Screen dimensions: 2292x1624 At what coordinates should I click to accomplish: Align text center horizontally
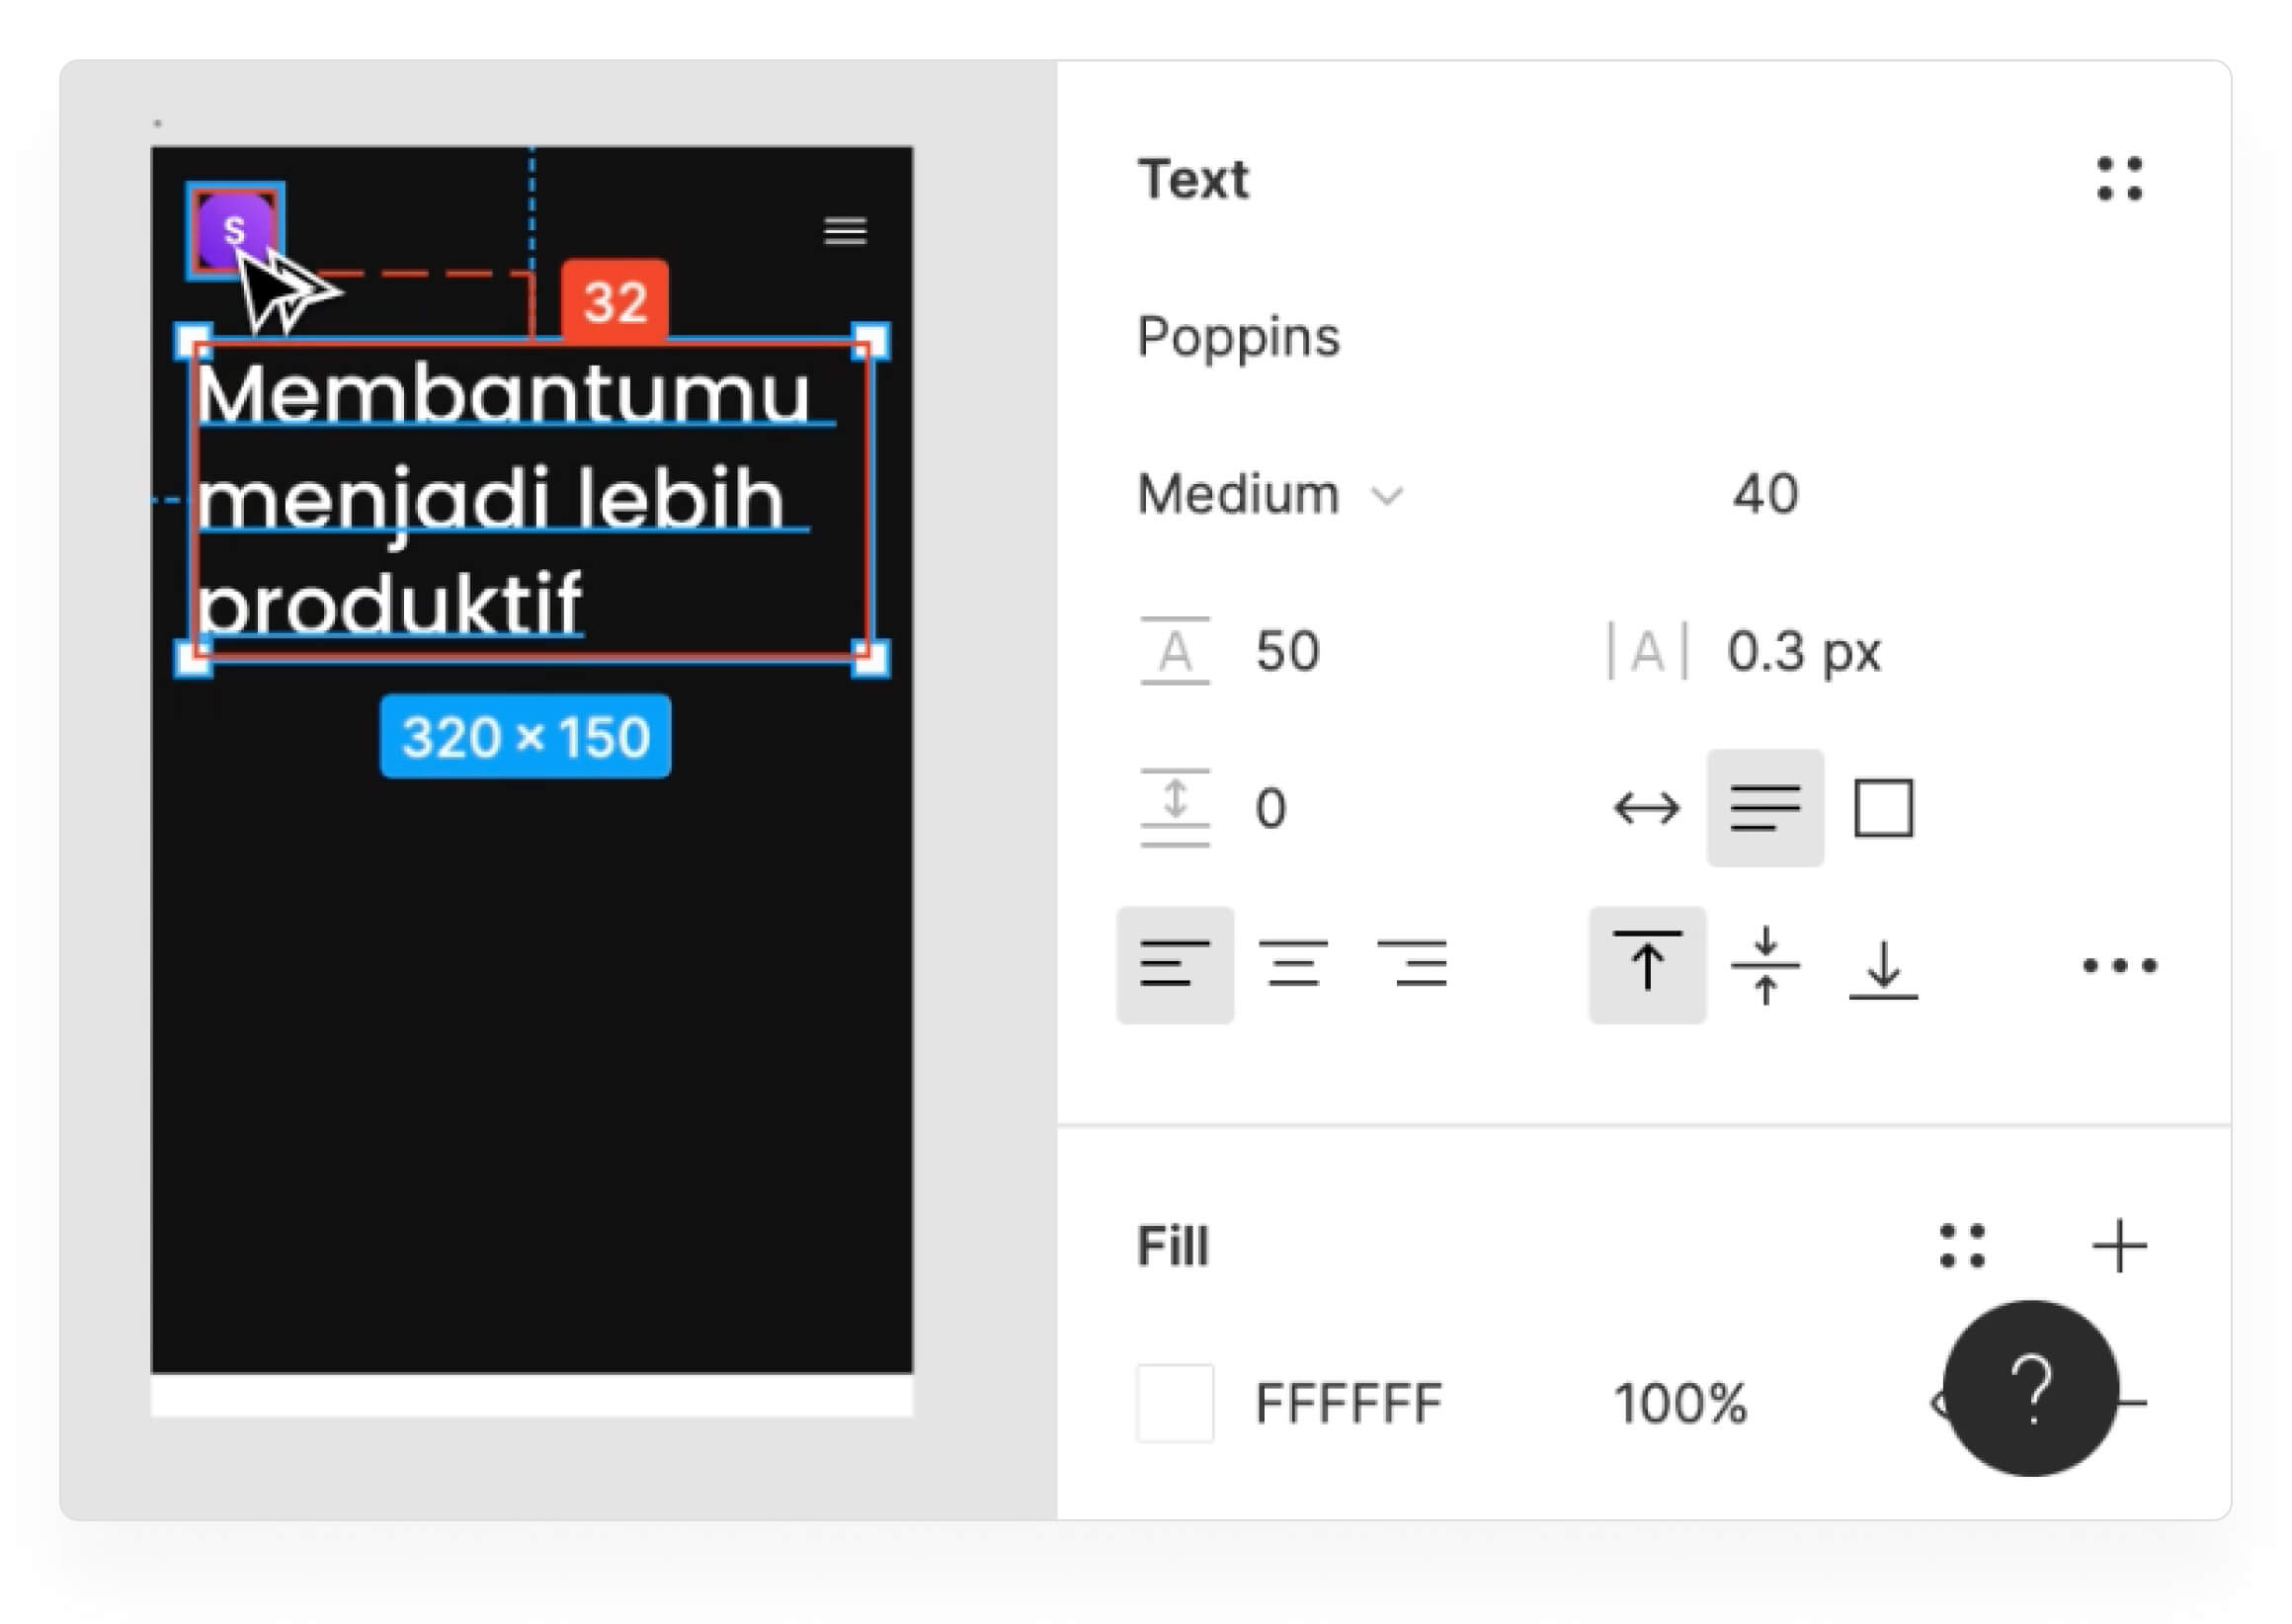point(1293,965)
